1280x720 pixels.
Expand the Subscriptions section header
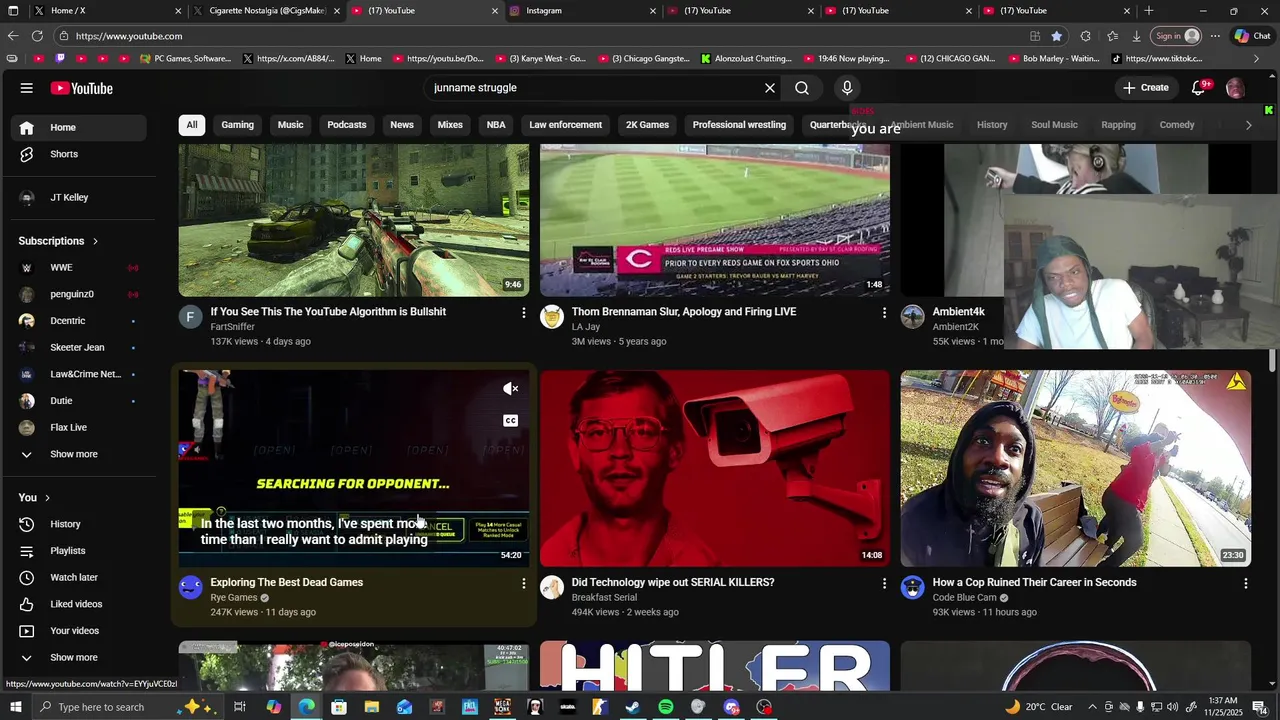[59, 241]
